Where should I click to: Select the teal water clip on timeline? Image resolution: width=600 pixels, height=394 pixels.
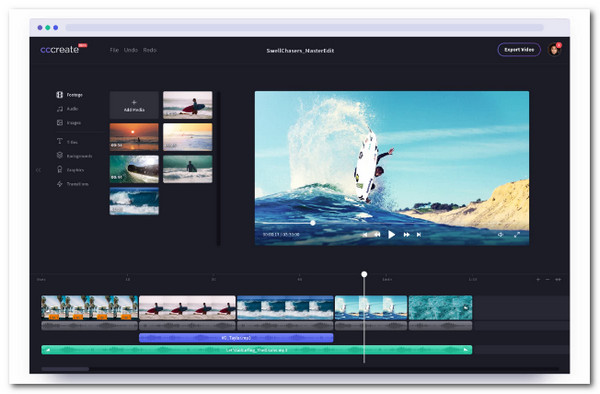pos(440,308)
